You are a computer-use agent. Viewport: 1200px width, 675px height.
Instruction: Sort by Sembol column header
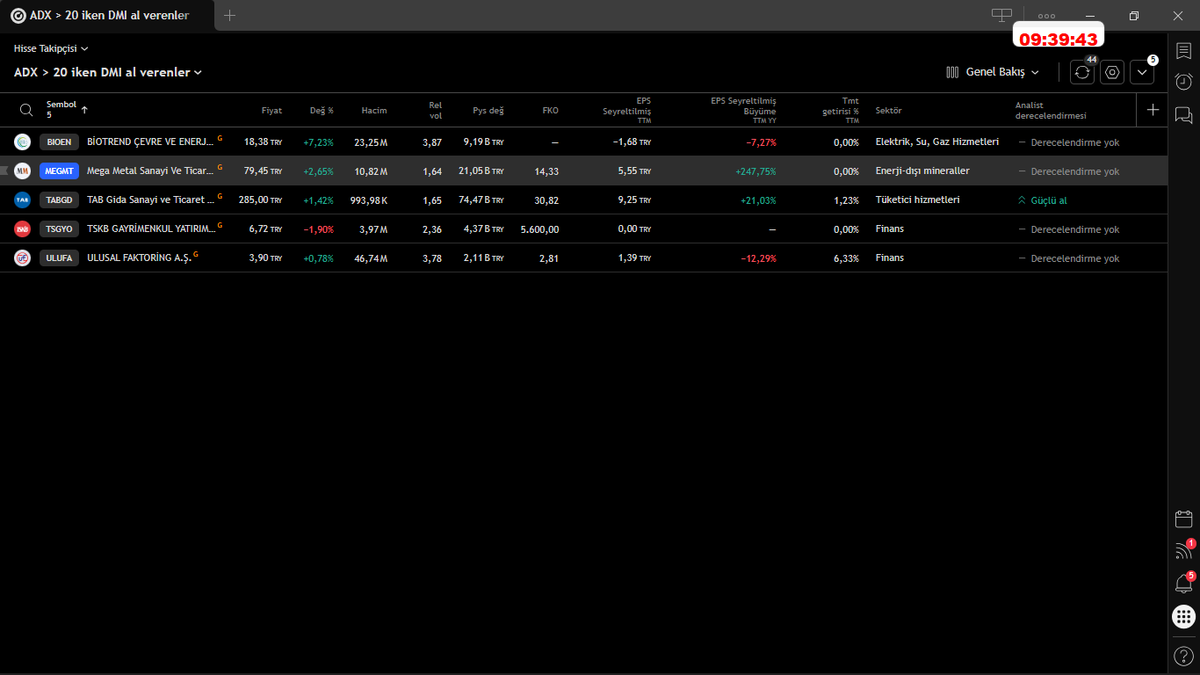66,109
